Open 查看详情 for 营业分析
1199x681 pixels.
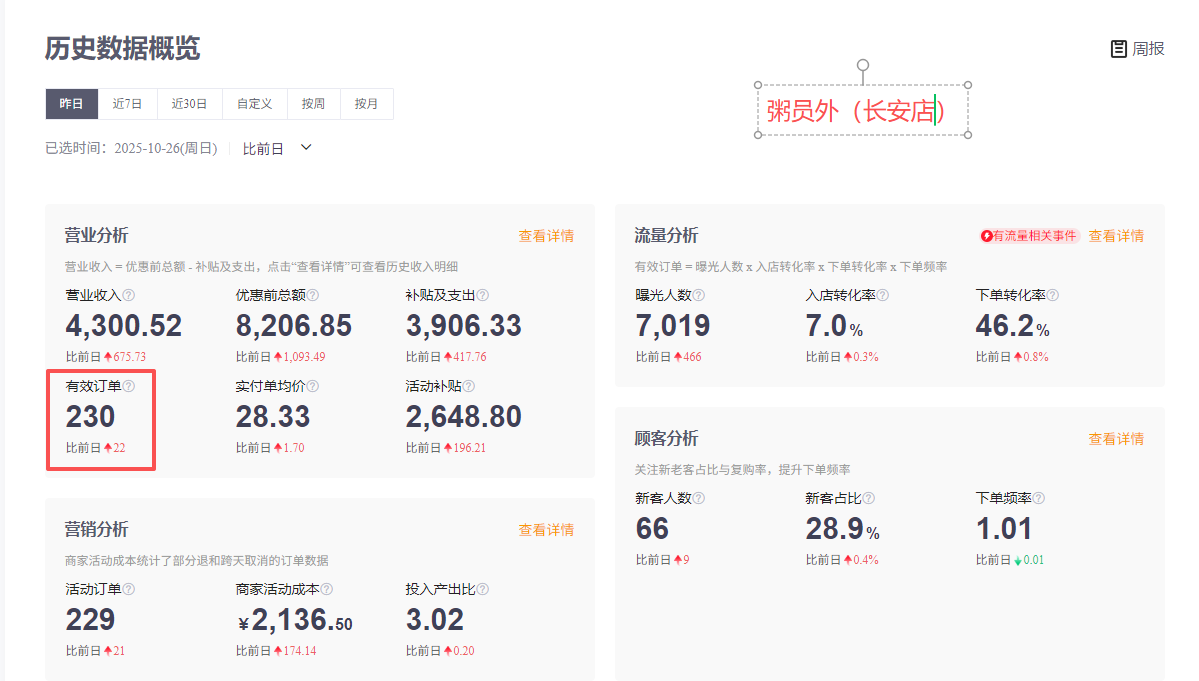(546, 236)
